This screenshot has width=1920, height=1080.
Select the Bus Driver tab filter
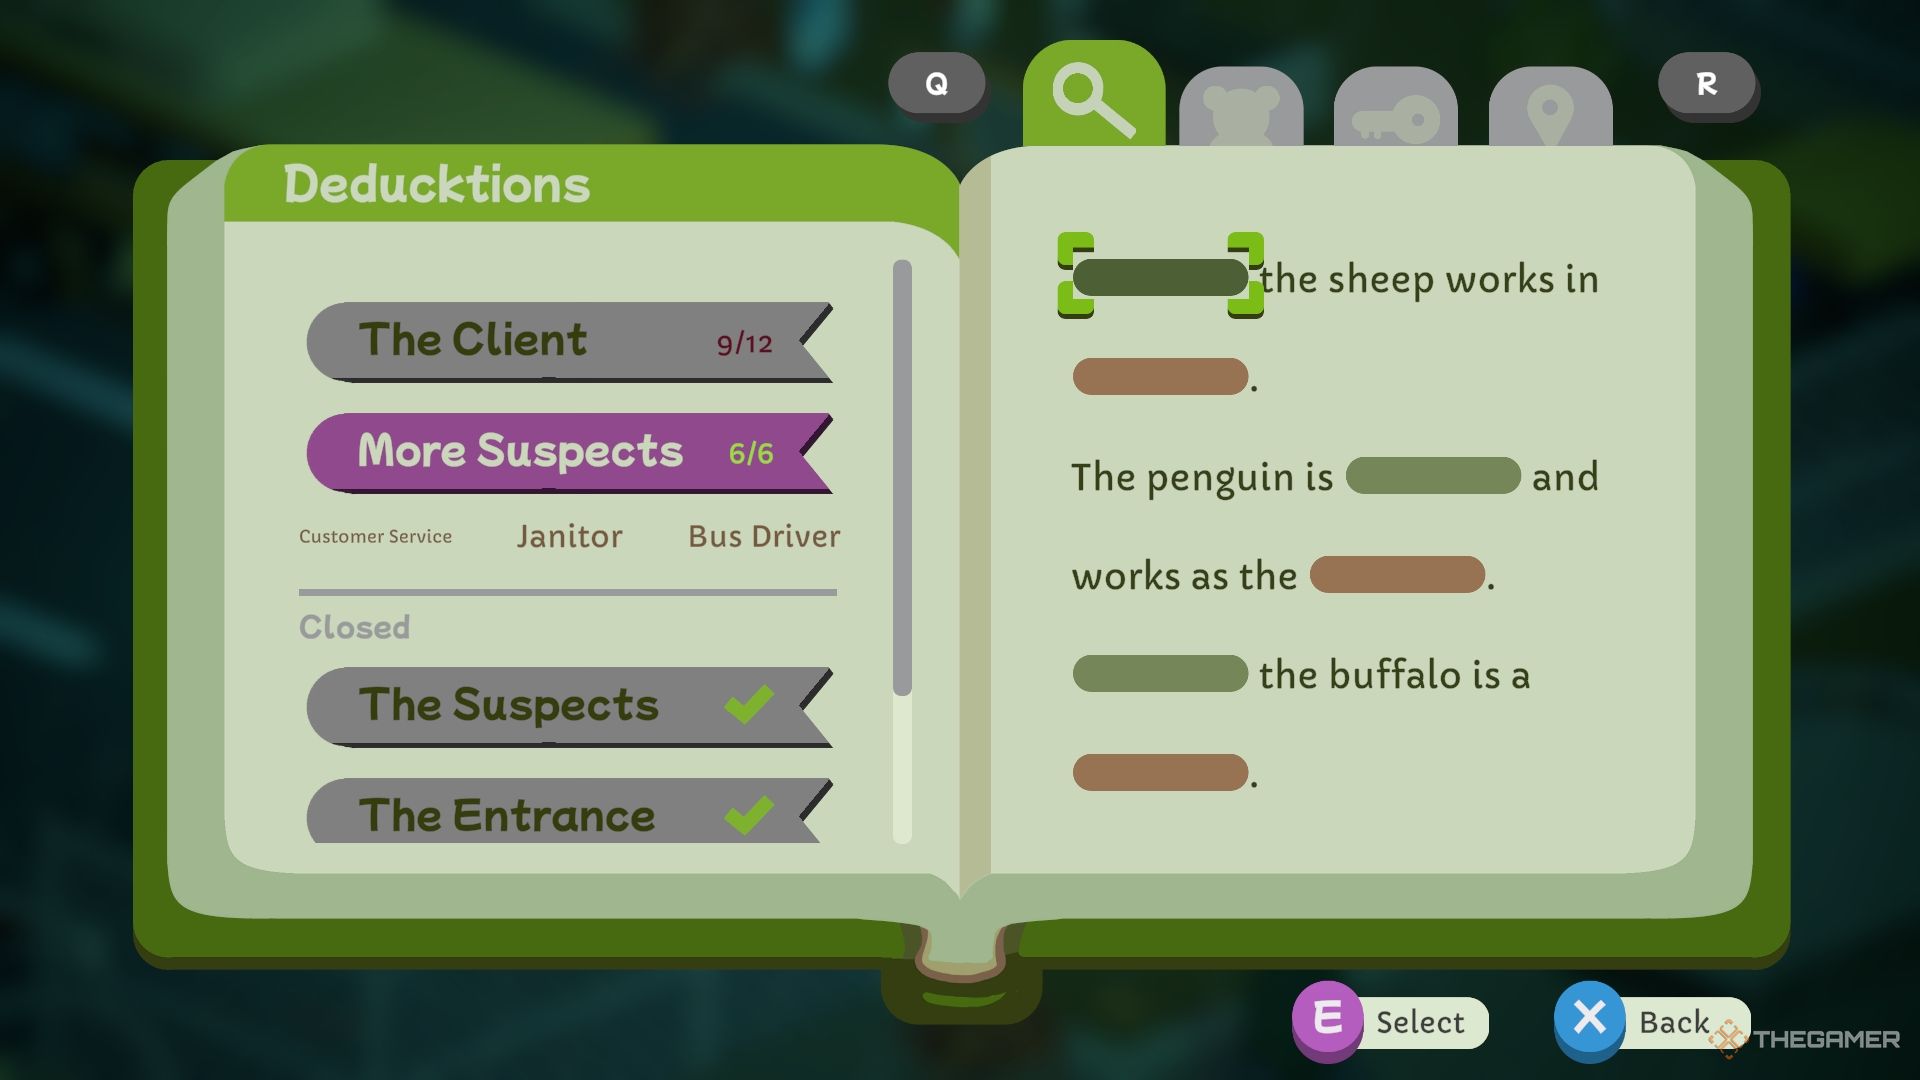[764, 535]
